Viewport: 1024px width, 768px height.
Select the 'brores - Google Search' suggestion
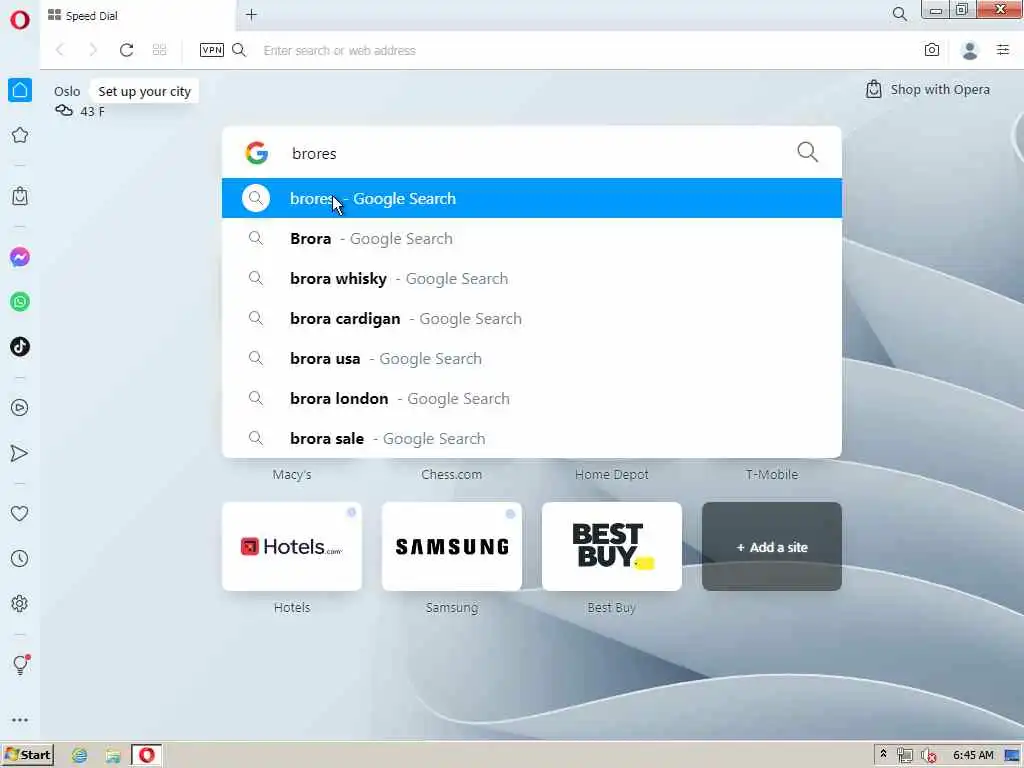tap(532, 199)
